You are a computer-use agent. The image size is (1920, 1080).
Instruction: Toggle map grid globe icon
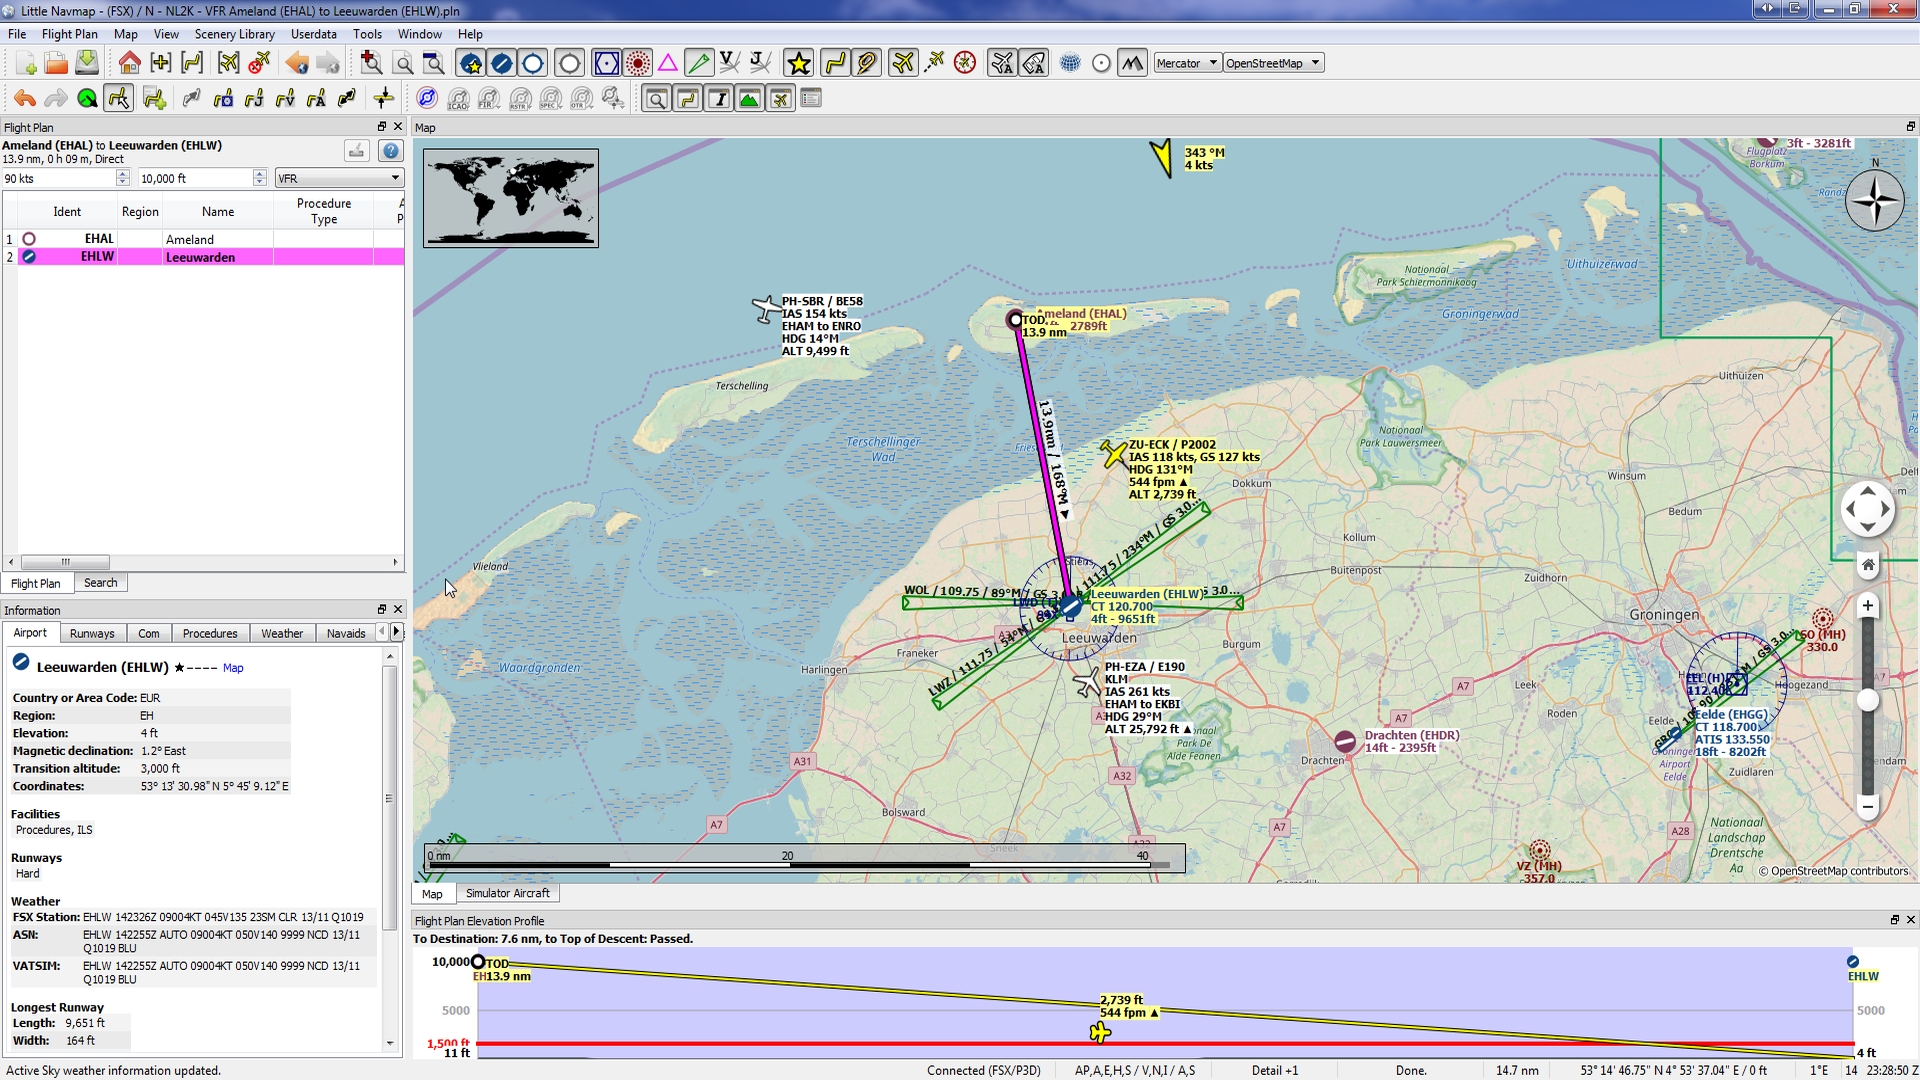(1070, 63)
